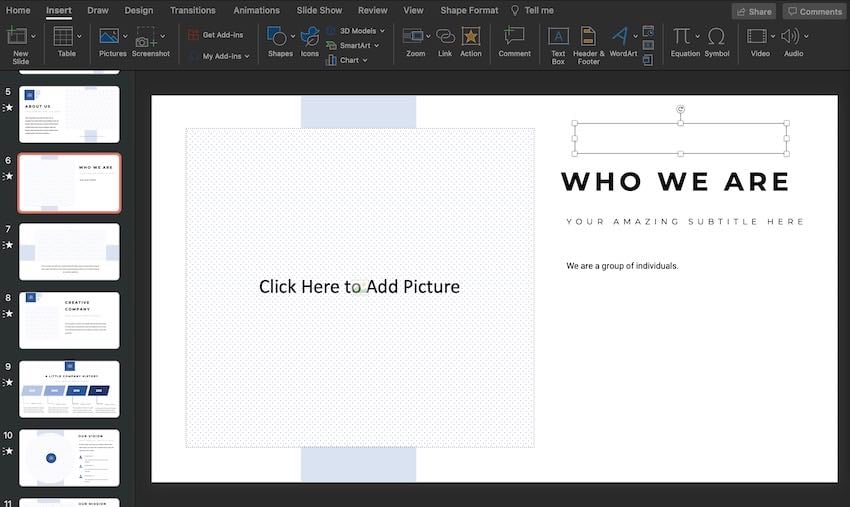
Task: Click the Symbol omega icon
Action: (716, 37)
